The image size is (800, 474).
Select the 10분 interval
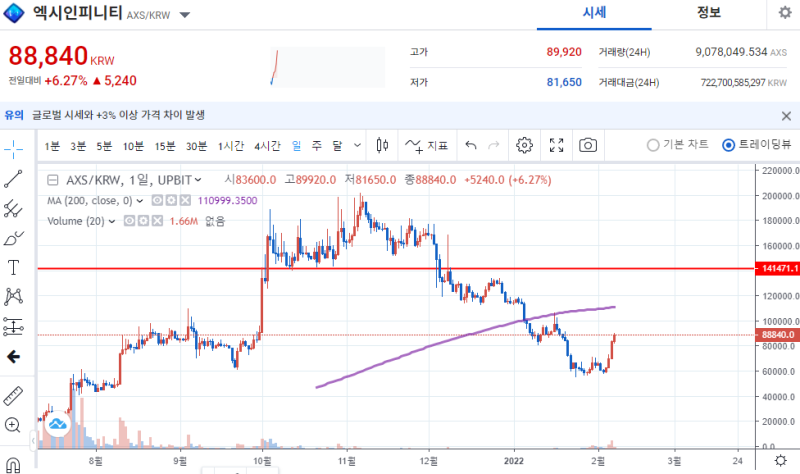point(133,146)
